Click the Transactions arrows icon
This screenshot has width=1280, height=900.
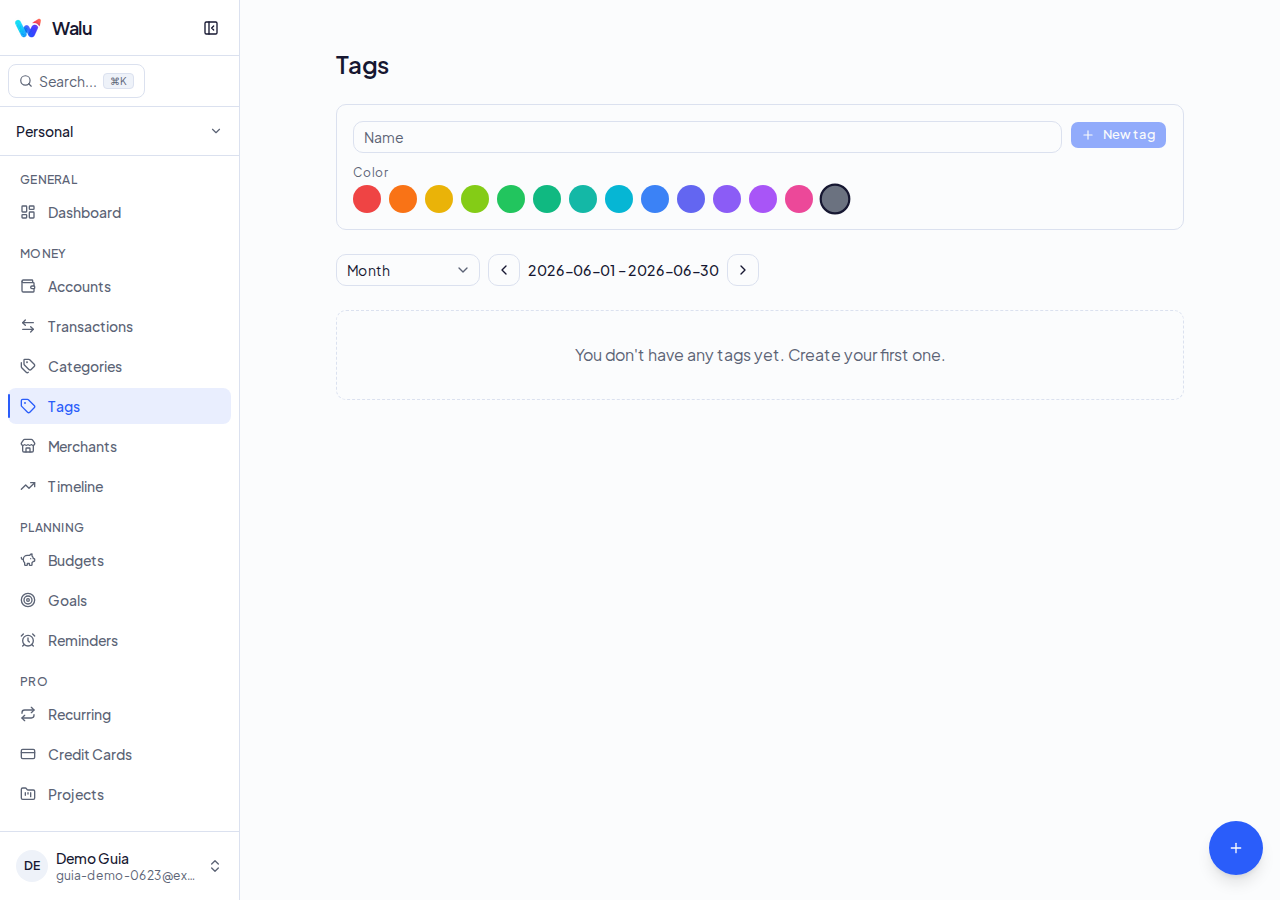point(28,326)
